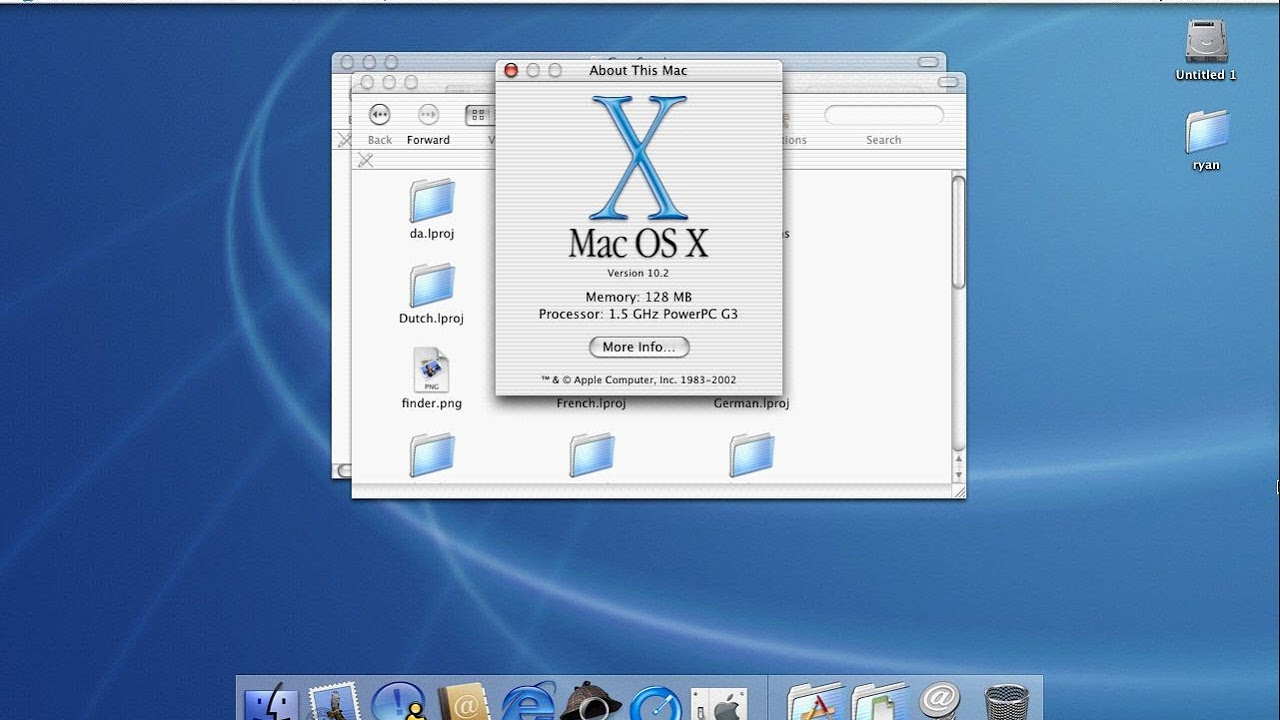The height and width of the screenshot is (720, 1280).
Task: Click the Forward arrow in Finder toolbar
Action: 428,115
